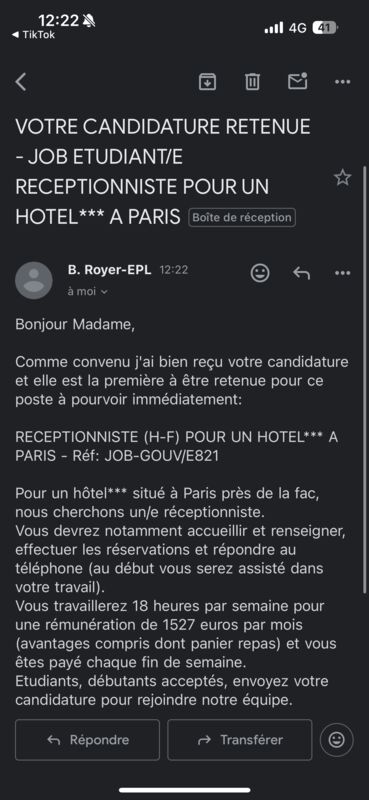This screenshot has height=800, width=369.
Task: Open sender B. Royer-EPL details
Action: coord(109,270)
